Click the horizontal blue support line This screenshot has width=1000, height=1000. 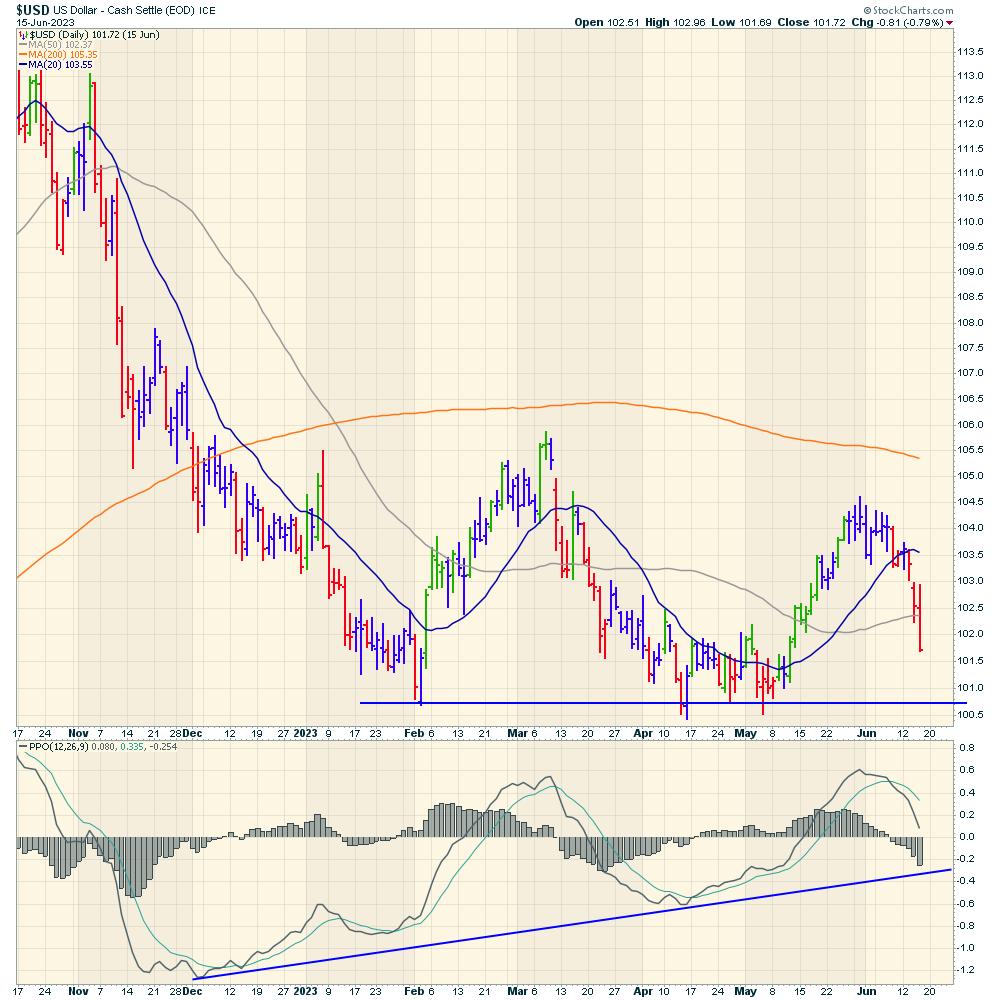pos(600,703)
